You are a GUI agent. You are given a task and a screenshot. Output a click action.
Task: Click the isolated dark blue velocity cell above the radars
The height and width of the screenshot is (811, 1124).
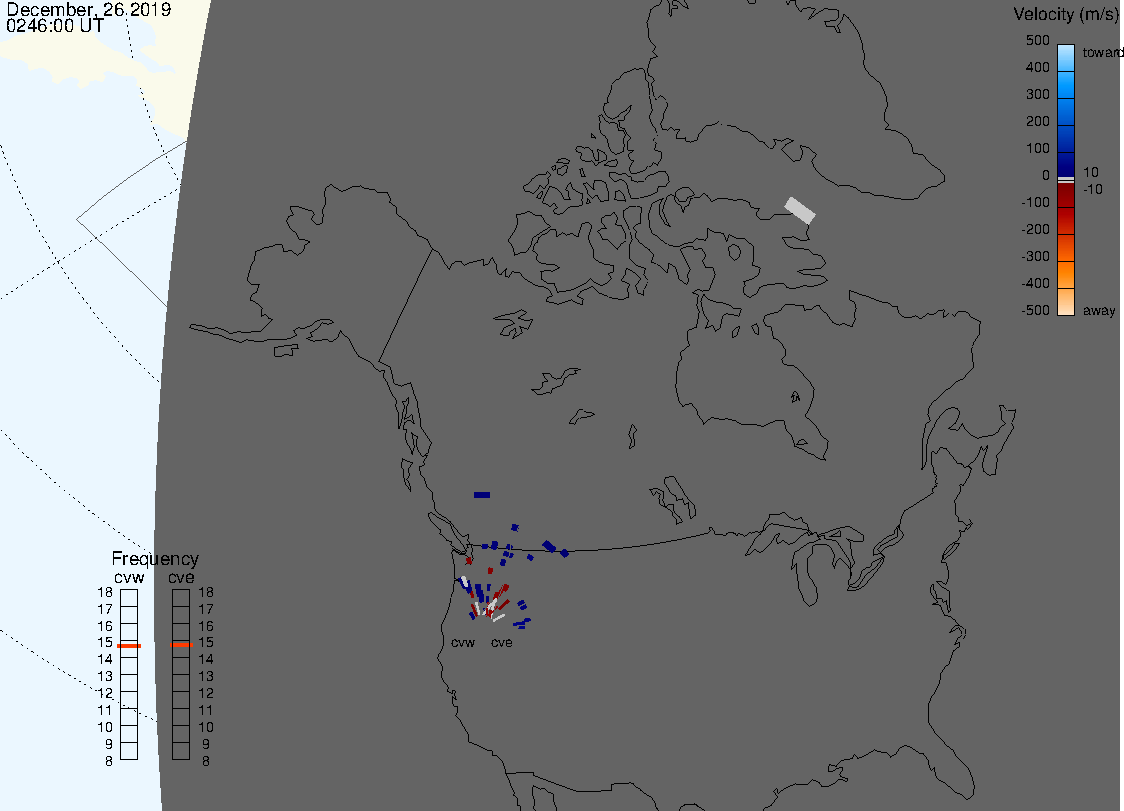pyautogui.click(x=482, y=495)
